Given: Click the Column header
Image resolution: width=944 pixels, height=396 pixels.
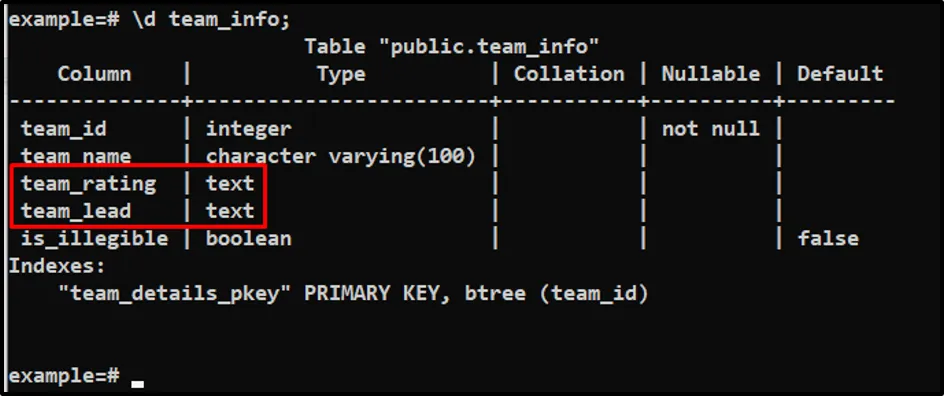Looking at the screenshot, I should coord(95,74).
